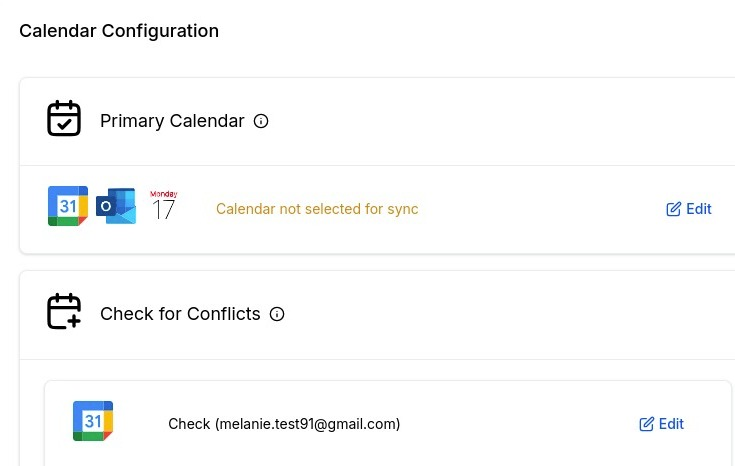Click Google Calendar icon beside melanie.test91 account
This screenshot has height=466, width=735.
tap(93, 421)
